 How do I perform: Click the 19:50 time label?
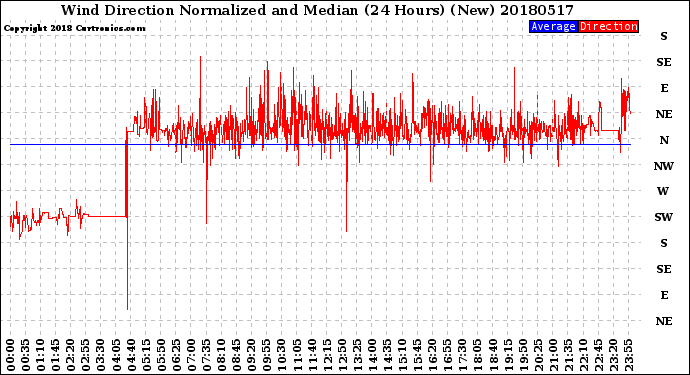point(523,355)
